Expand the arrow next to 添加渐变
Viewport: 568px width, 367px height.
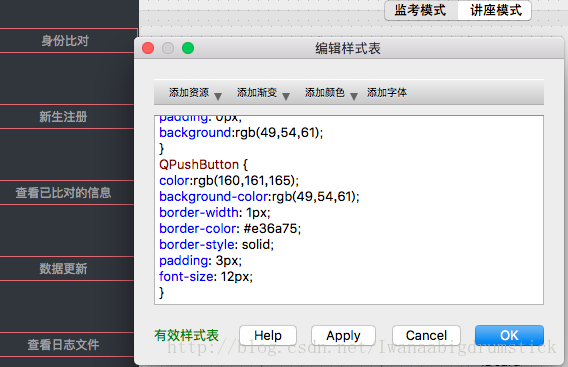(286, 96)
